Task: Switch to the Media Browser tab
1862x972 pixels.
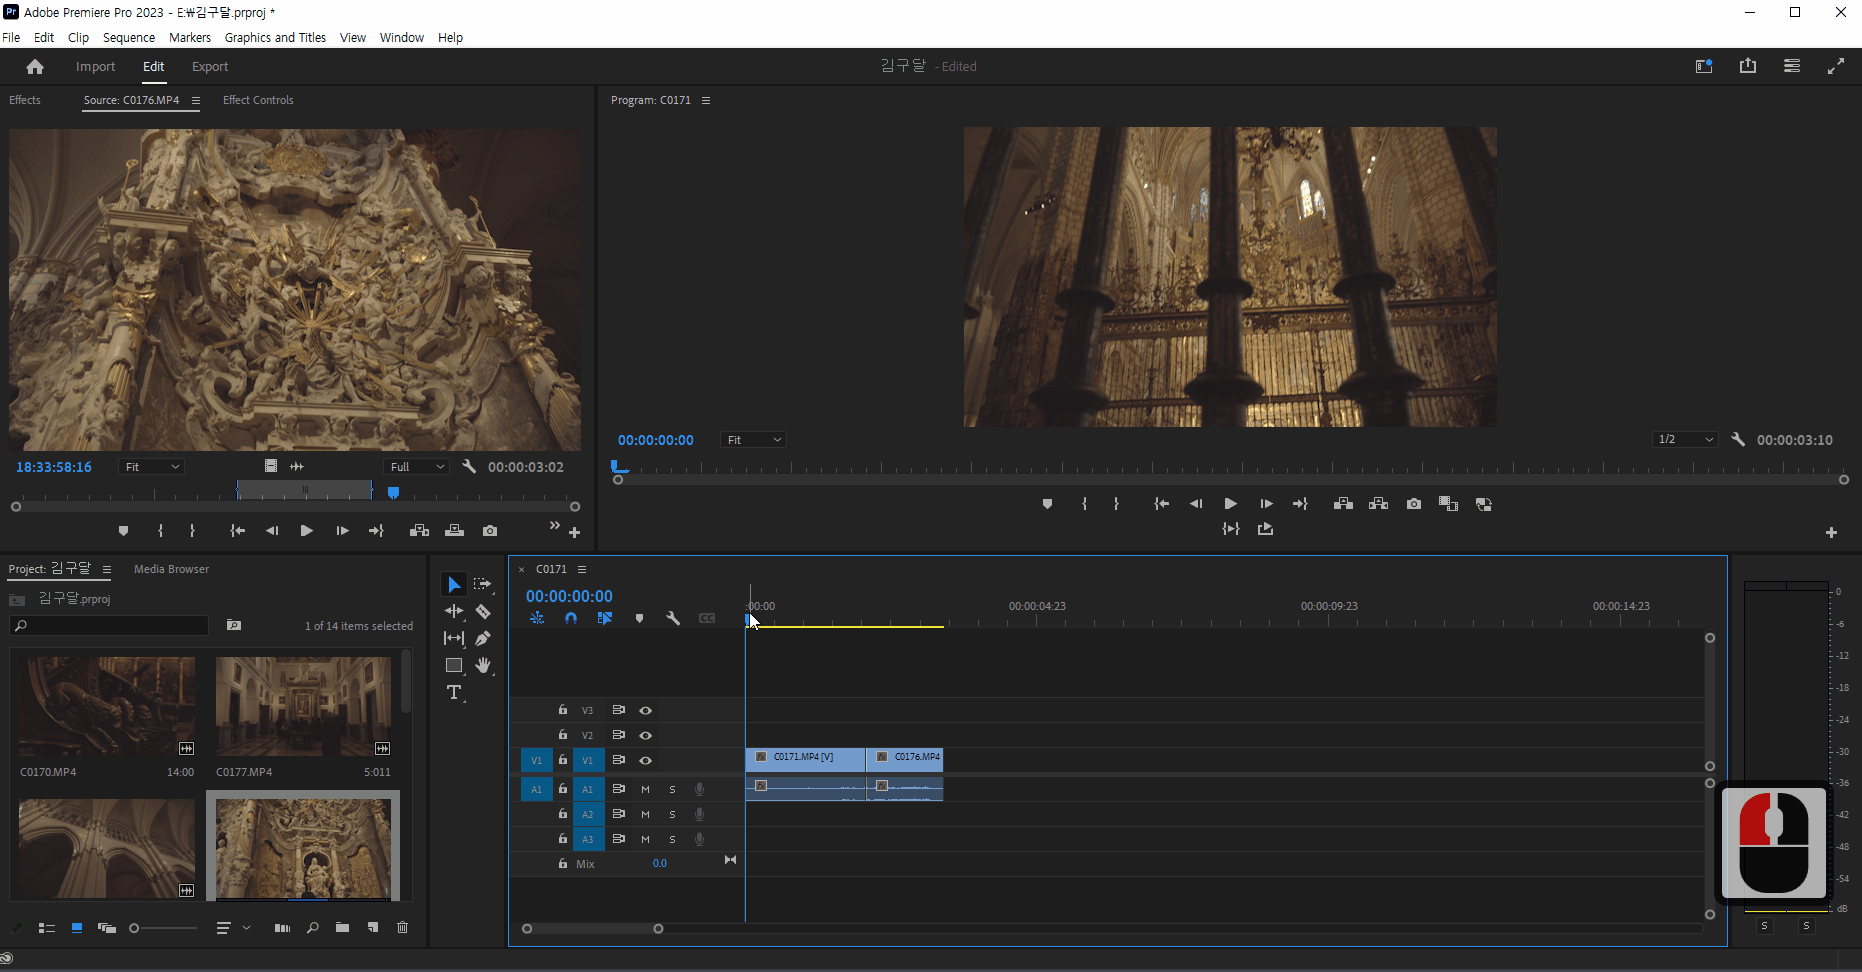Action: (x=171, y=569)
